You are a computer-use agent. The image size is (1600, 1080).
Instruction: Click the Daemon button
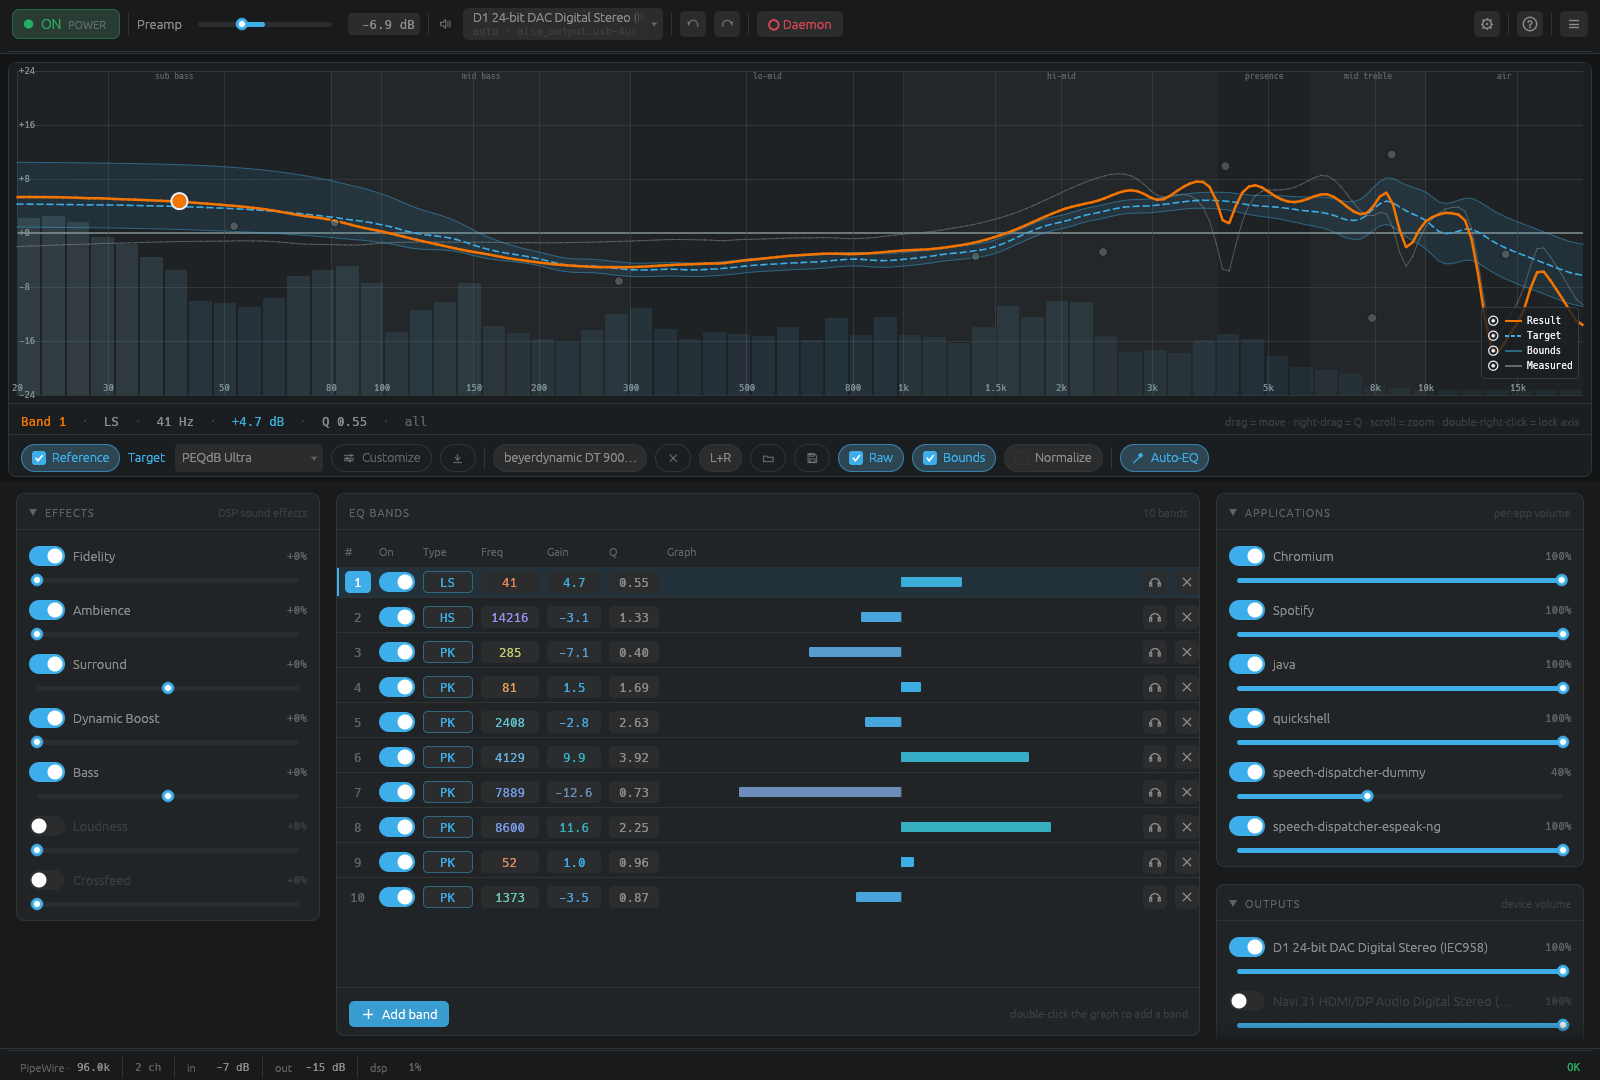tap(800, 24)
